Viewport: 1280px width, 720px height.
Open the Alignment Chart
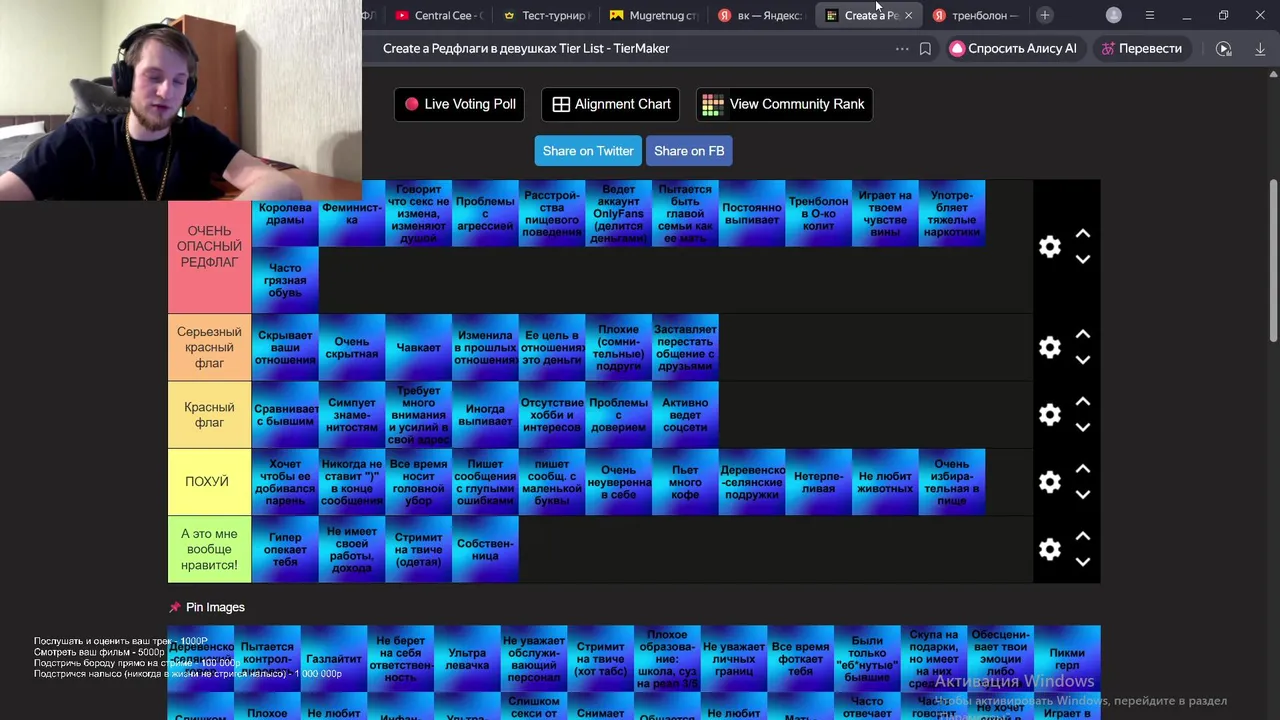[611, 104]
